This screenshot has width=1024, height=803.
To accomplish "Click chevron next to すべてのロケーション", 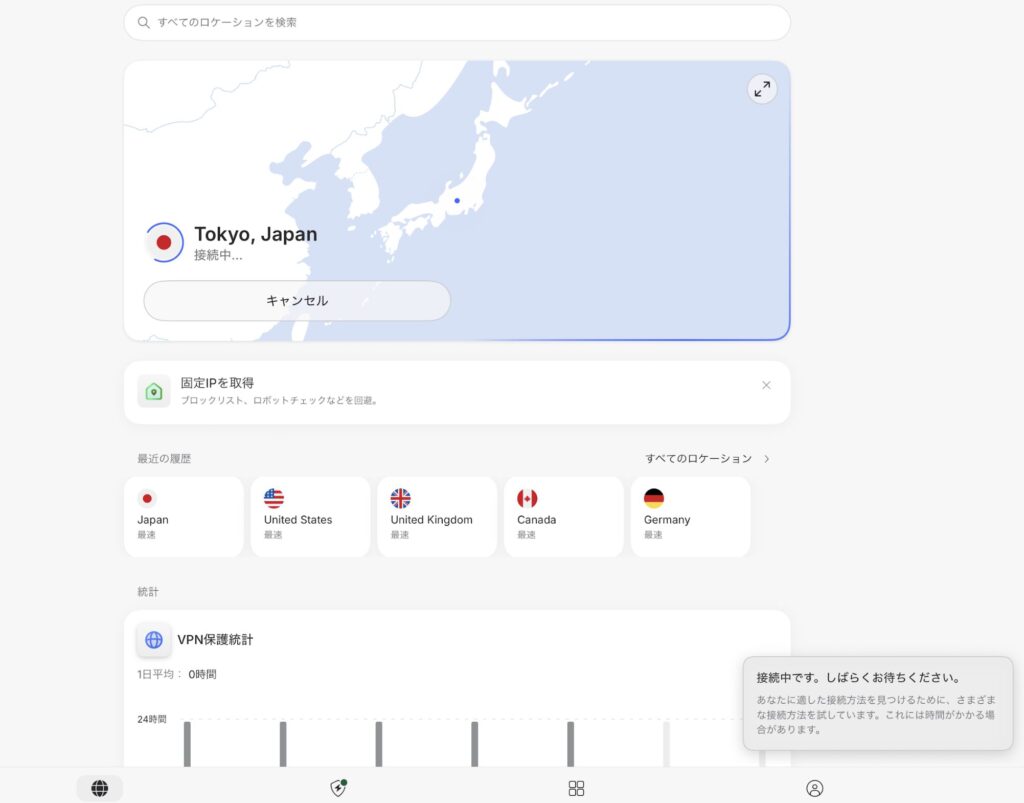I will click(x=767, y=459).
